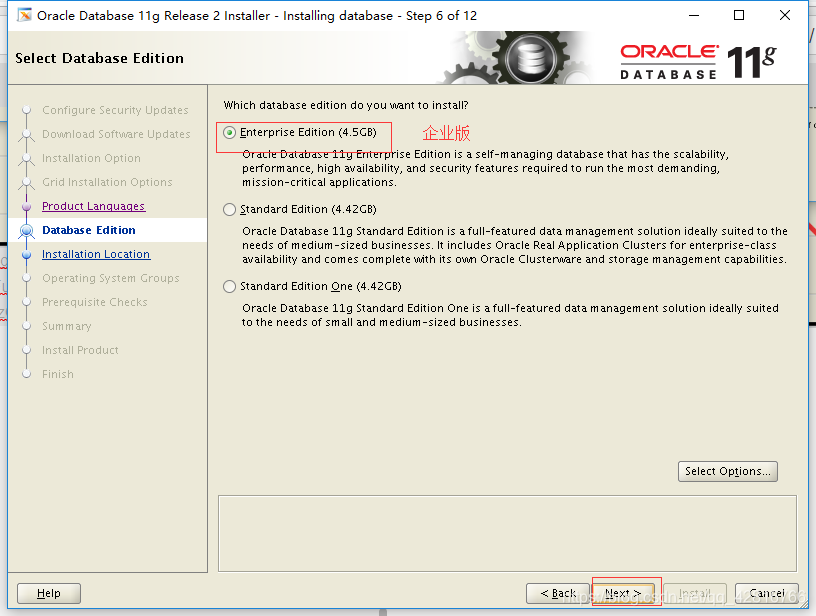Click the Install Product step label
The height and width of the screenshot is (616, 816).
tap(80, 350)
